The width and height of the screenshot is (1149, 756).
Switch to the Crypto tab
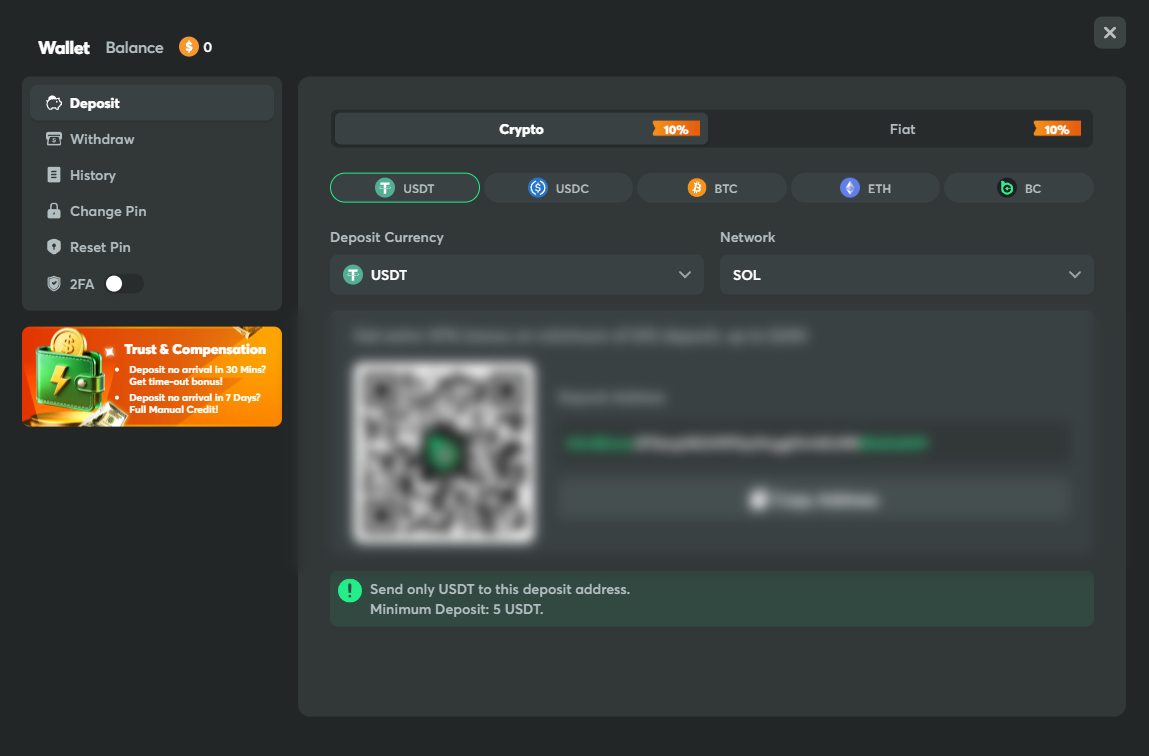tap(521, 129)
